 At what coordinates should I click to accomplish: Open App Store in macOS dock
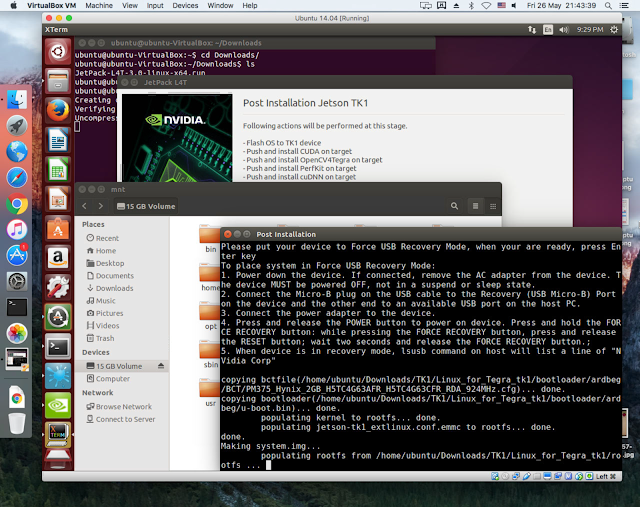click(x=17, y=255)
